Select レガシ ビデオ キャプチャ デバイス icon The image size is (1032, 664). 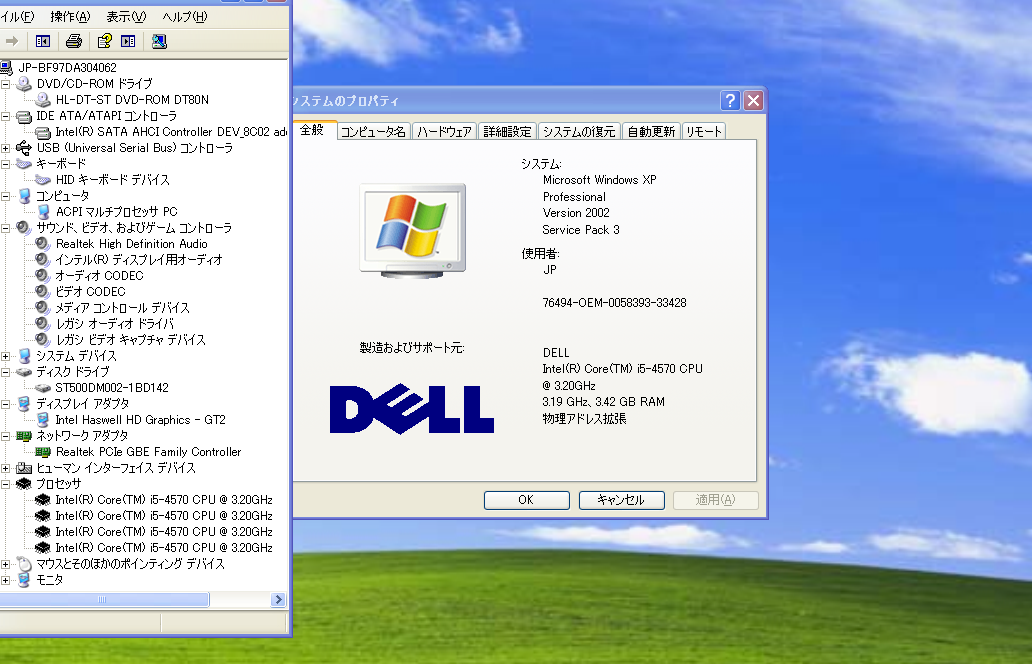click(x=43, y=340)
